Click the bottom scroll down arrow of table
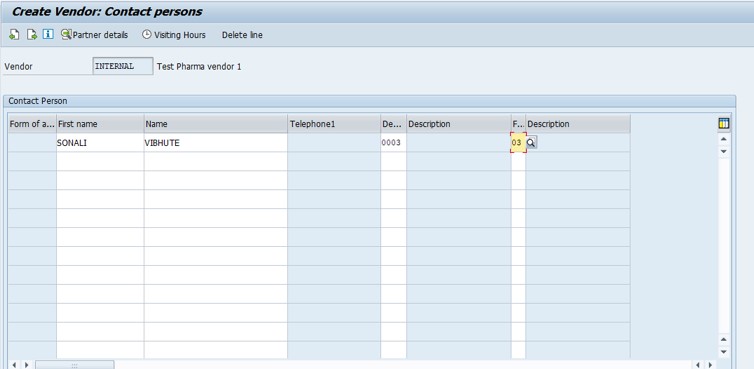Screen dimensions: 754x369 [x=724, y=352]
